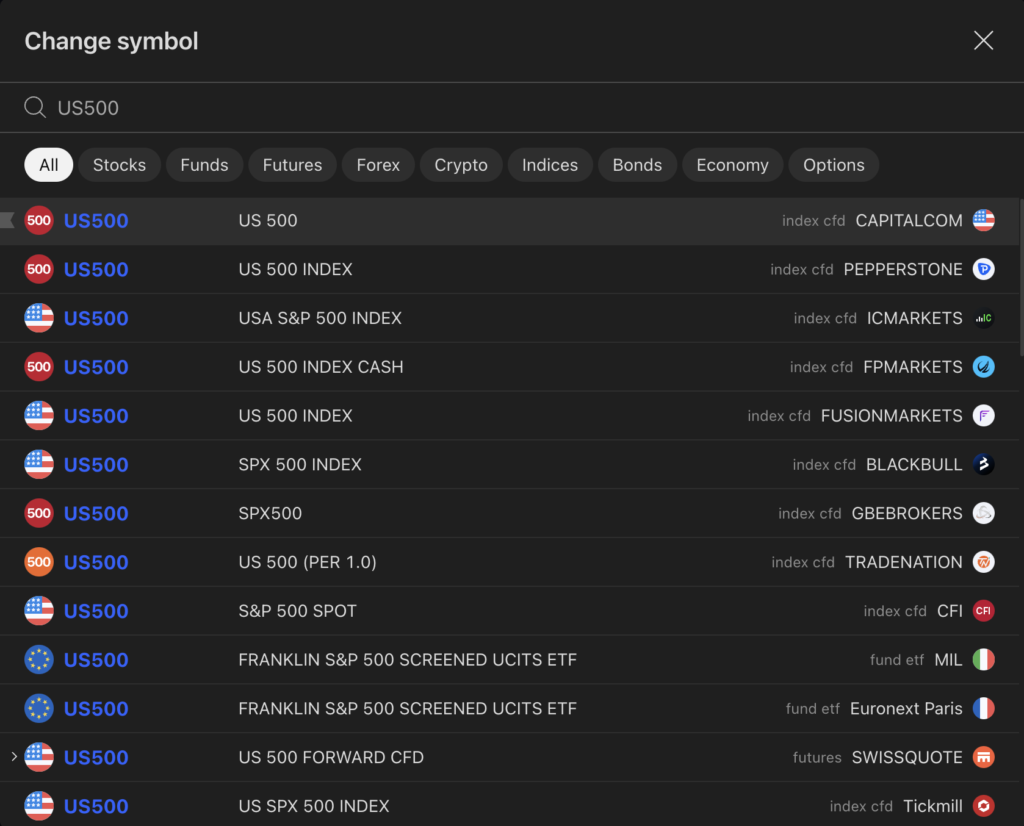Click the search magnifier icon
The width and height of the screenshot is (1024, 826).
(35, 107)
